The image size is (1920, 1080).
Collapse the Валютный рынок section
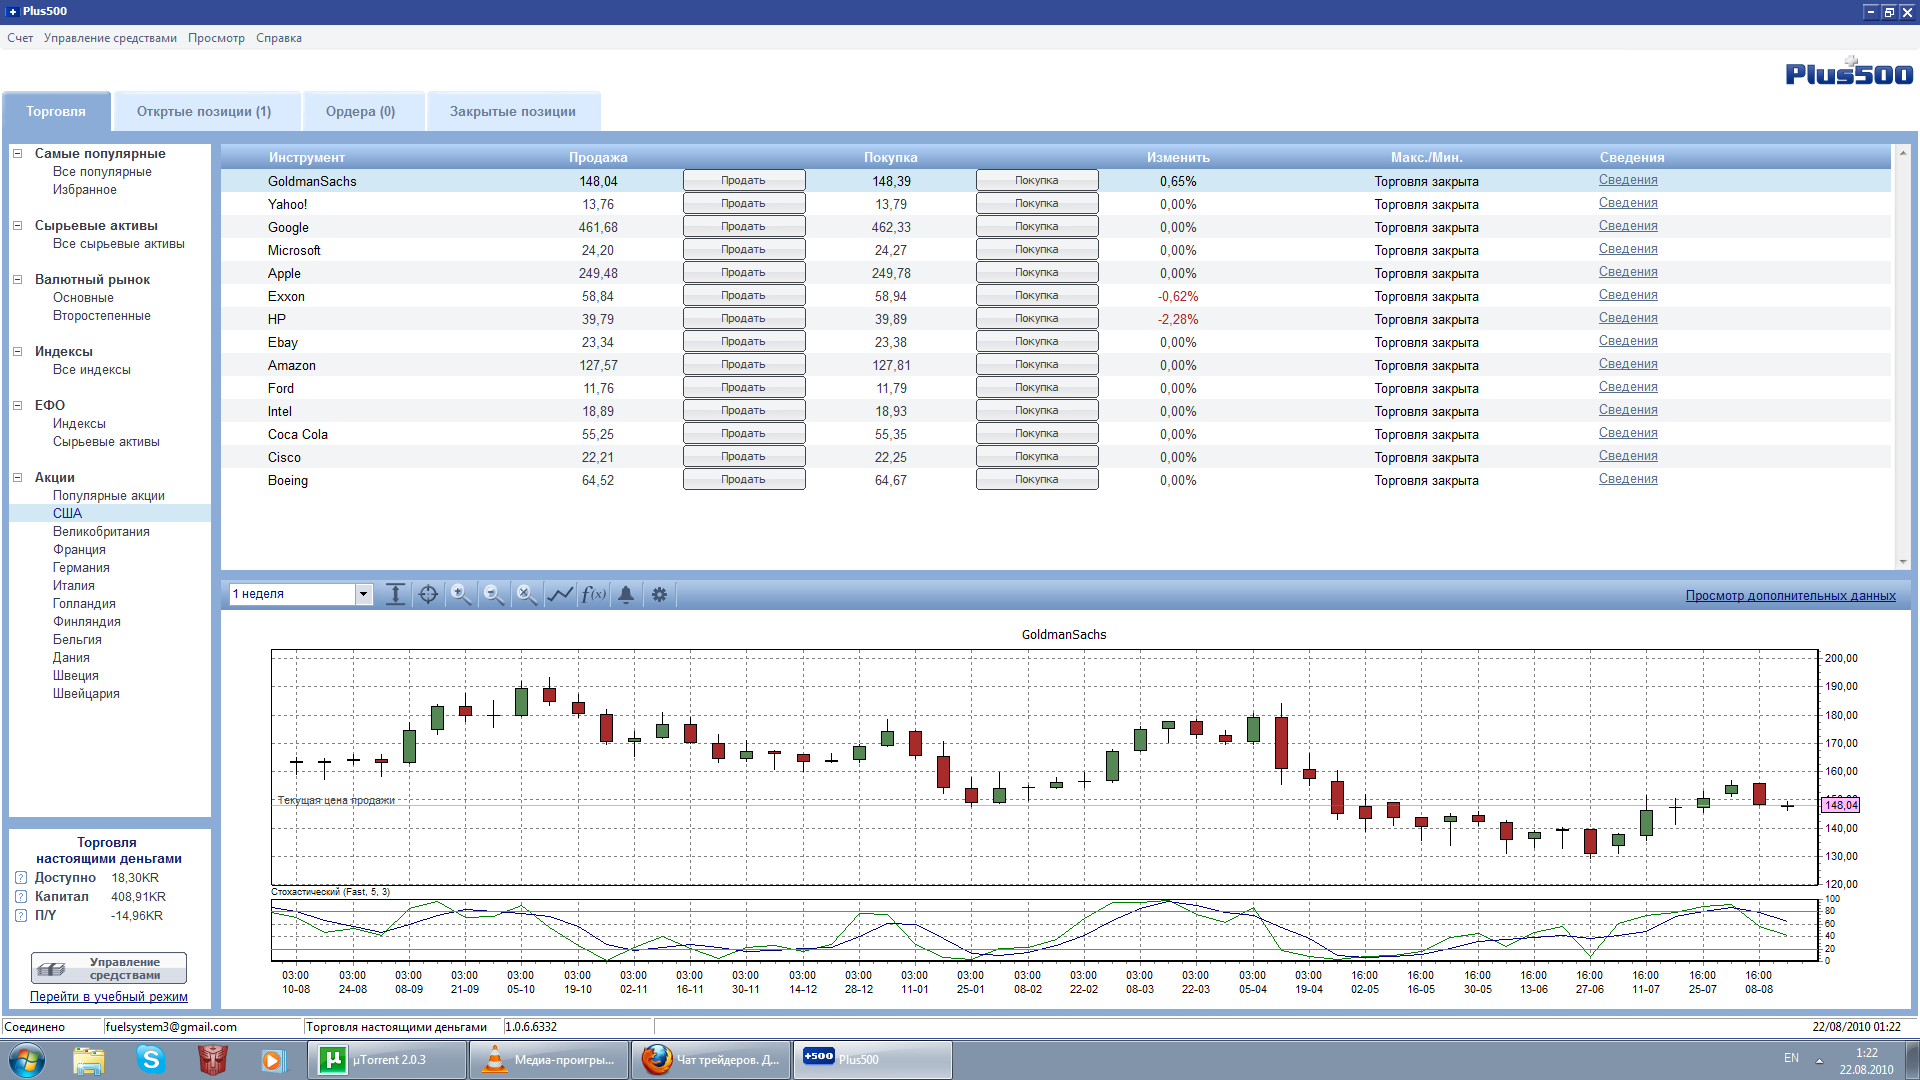coord(17,280)
